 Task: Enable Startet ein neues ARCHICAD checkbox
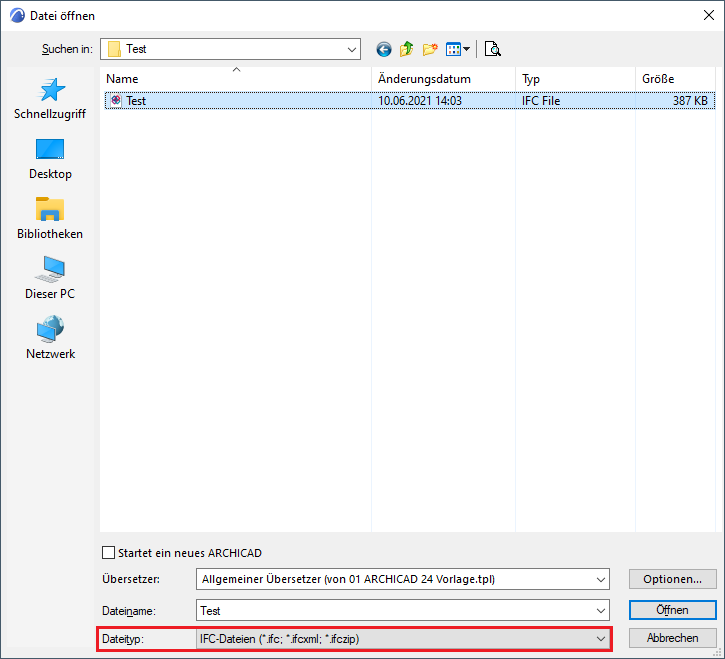[108, 553]
